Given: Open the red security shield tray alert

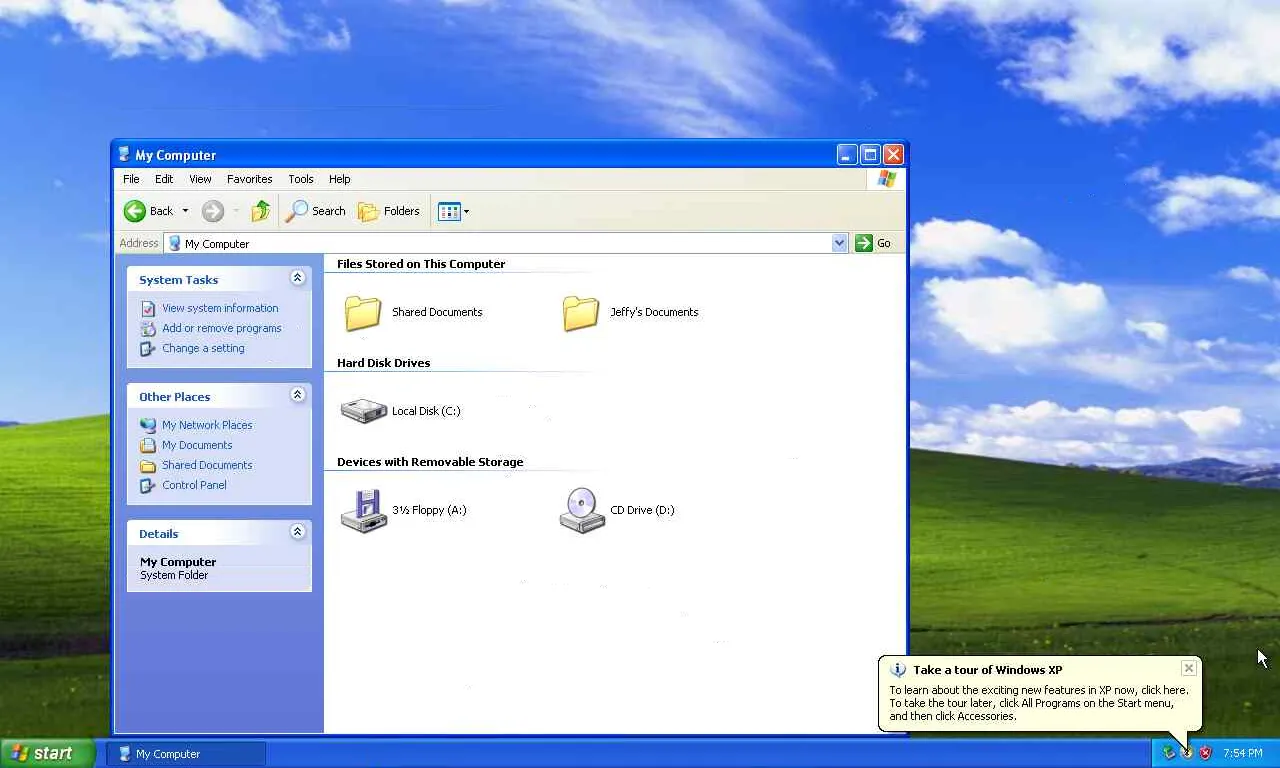Looking at the screenshot, I should [x=1206, y=753].
